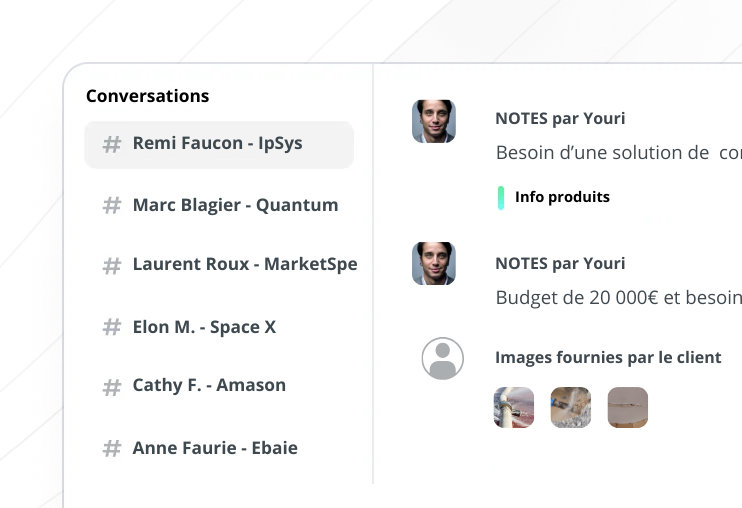This screenshot has height=508, width=742.
Task: Click hash icon beside Elon M. - Space X
Action: coord(112,328)
